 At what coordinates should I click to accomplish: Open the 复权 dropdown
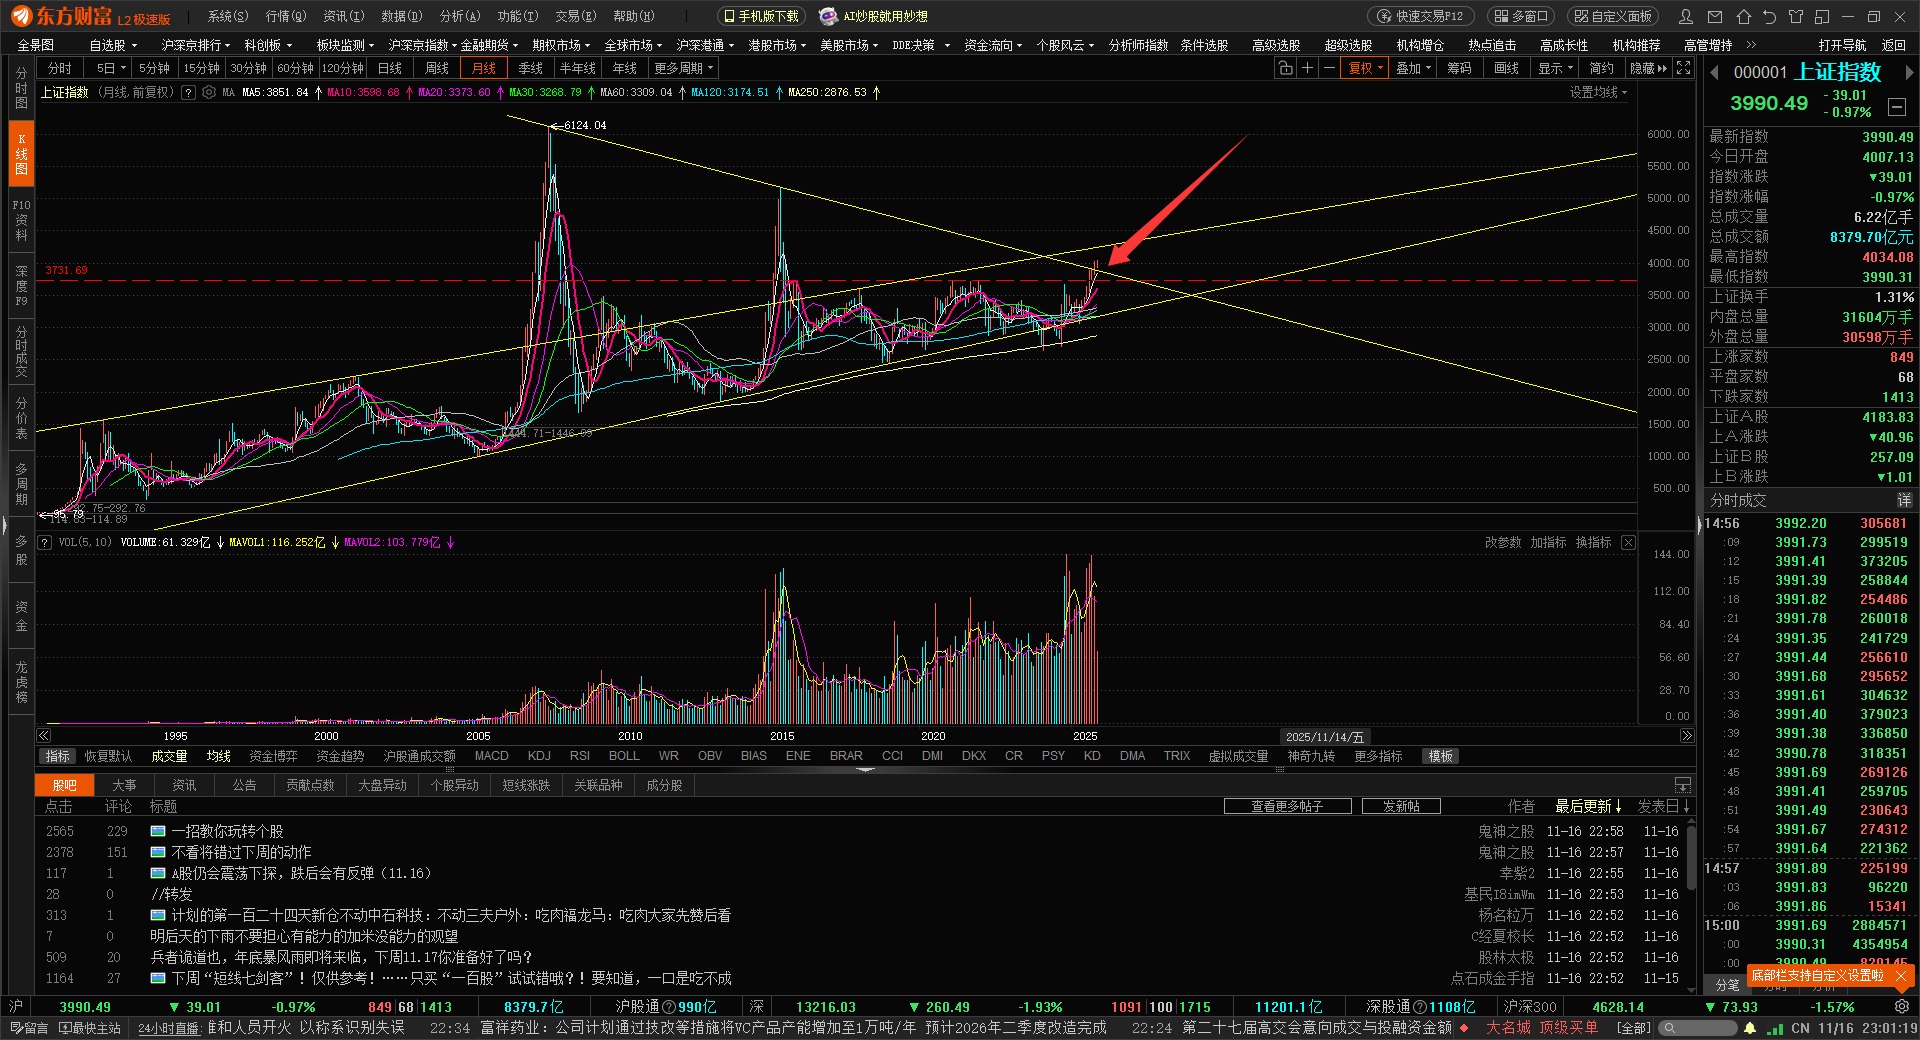coord(1366,68)
